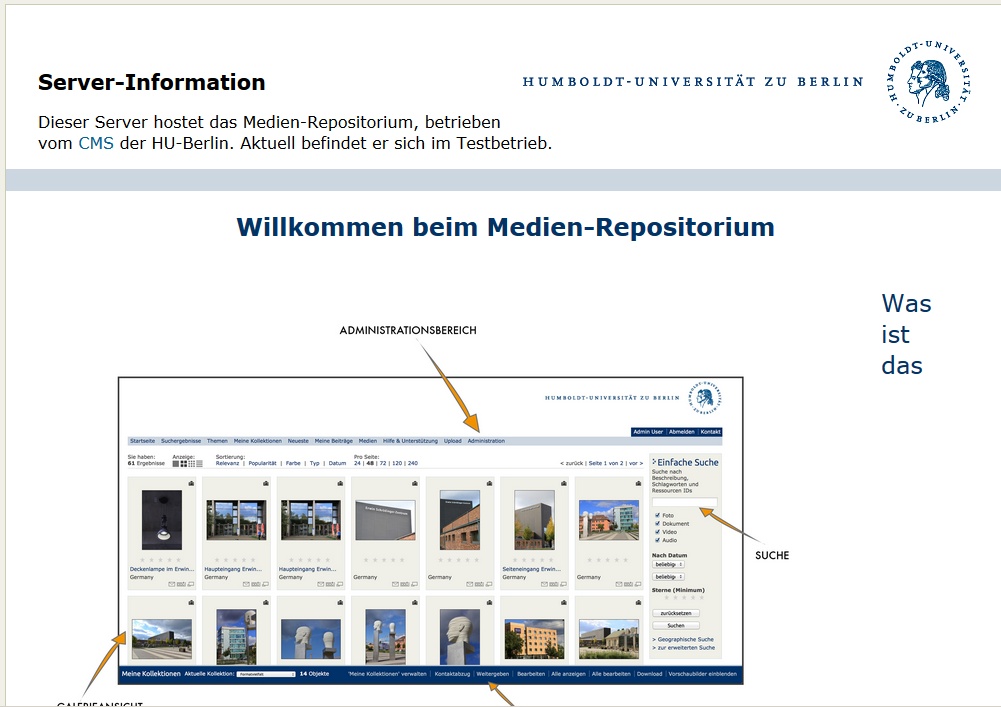Click the zurücksetzen button
Screen dimensions: 1001x707
(676, 613)
